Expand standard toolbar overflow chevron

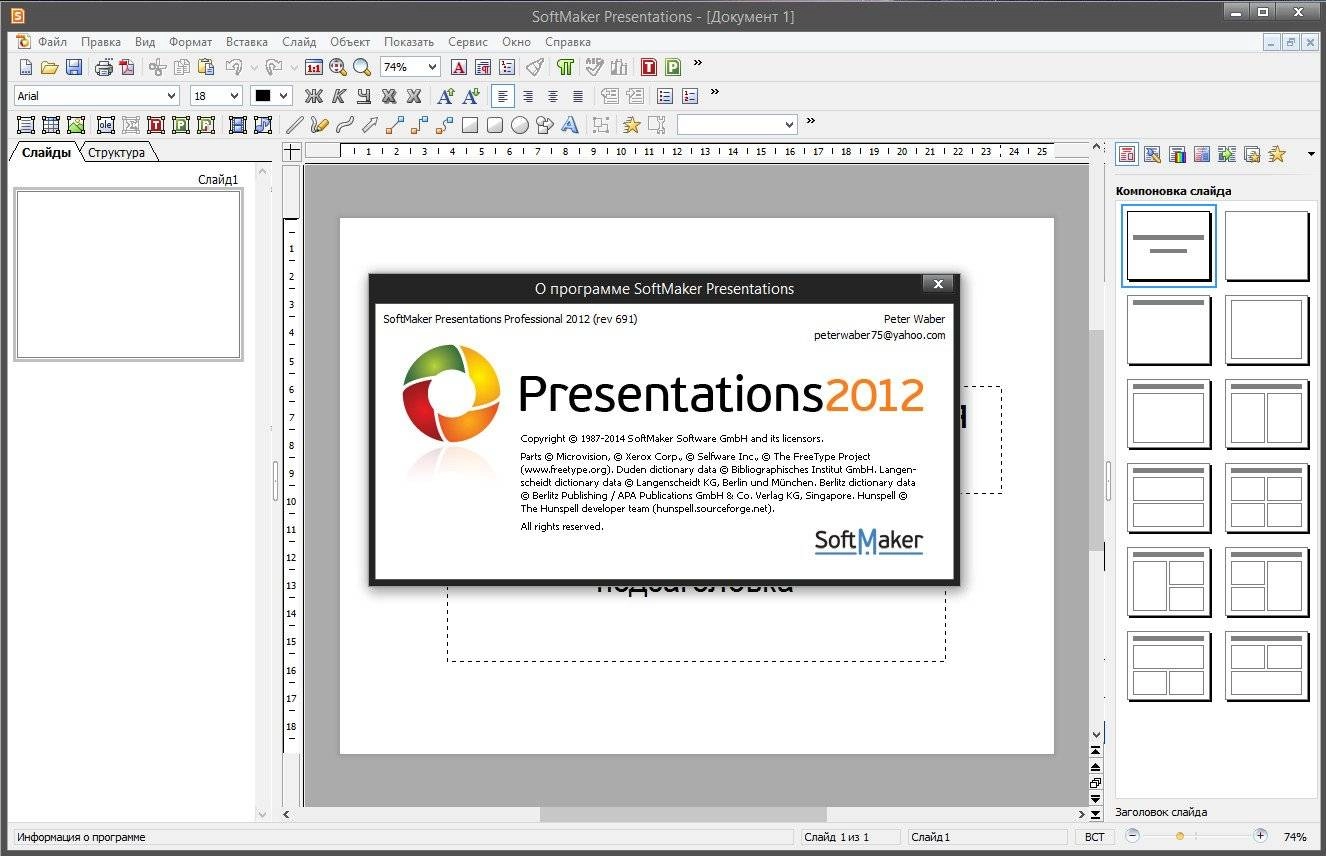click(698, 64)
